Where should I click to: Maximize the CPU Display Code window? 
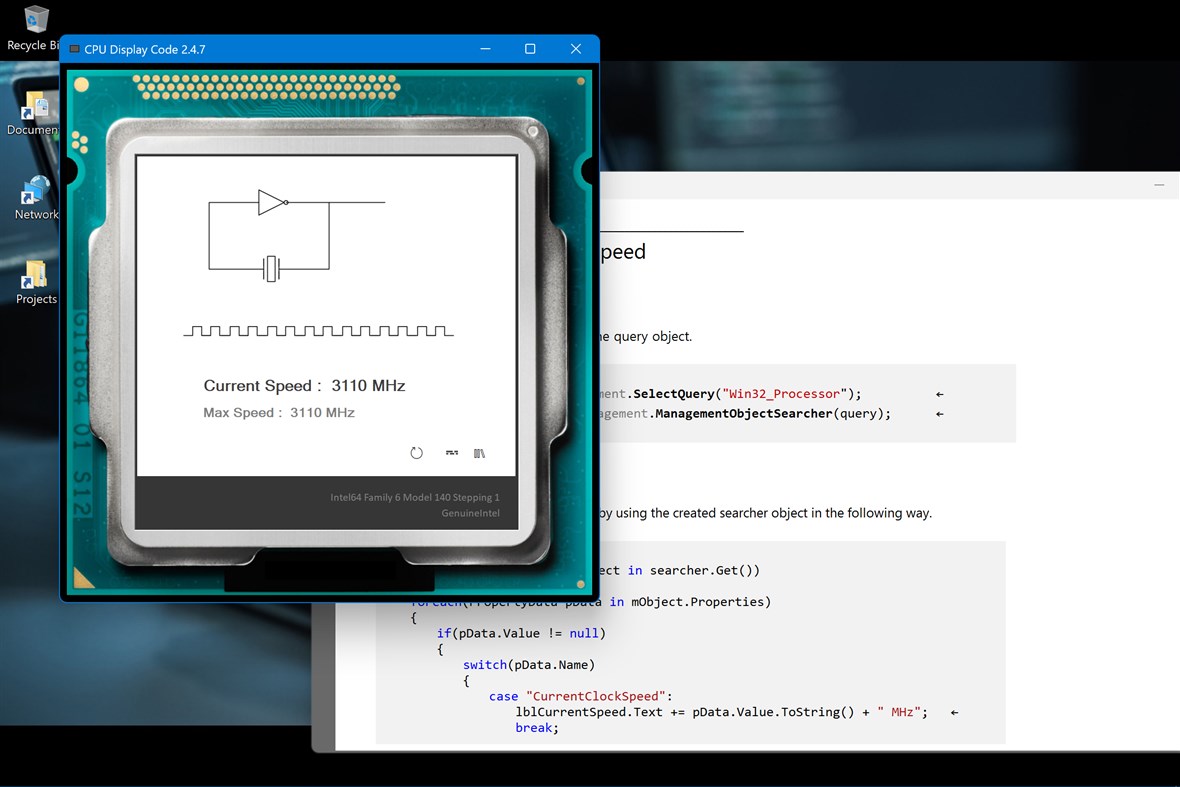[530, 48]
